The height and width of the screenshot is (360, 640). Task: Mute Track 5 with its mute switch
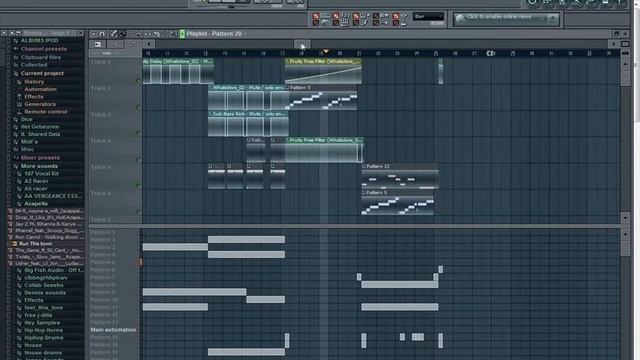click(x=138, y=186)
